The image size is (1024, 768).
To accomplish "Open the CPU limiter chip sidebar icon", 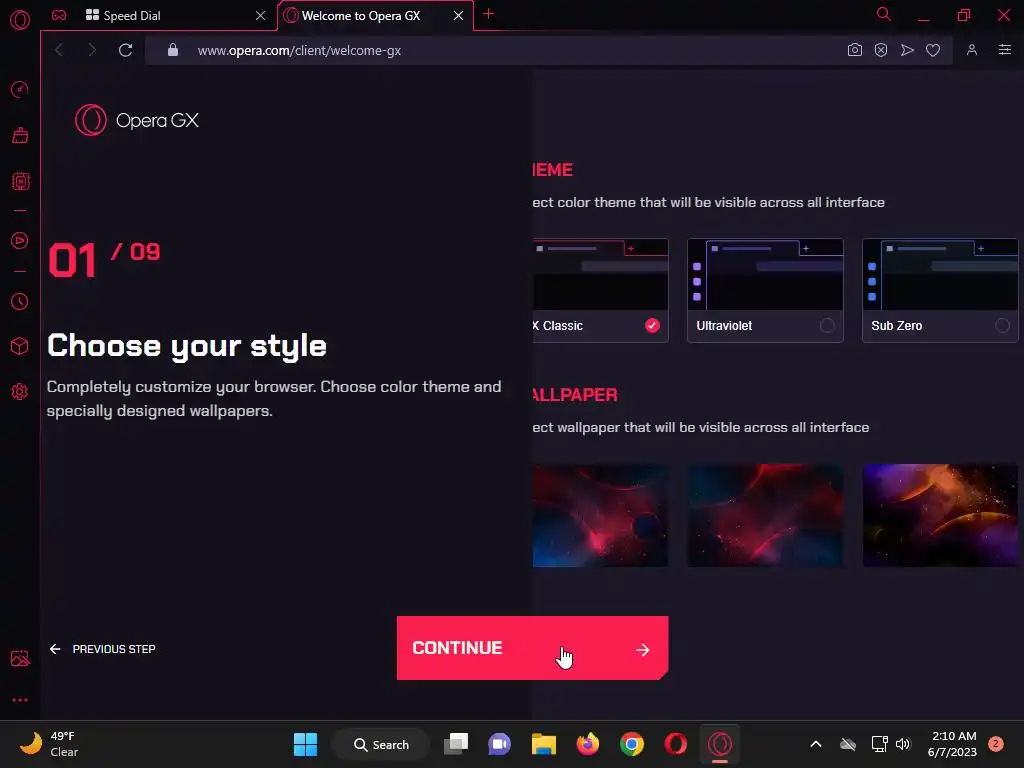I will pyautogui.click(x=20, y=181).
